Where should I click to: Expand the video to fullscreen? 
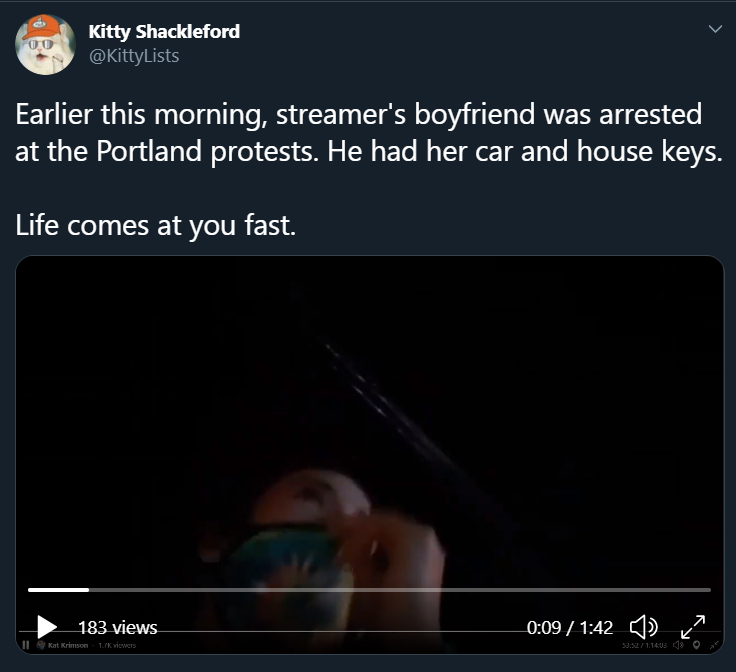[693, 627]
